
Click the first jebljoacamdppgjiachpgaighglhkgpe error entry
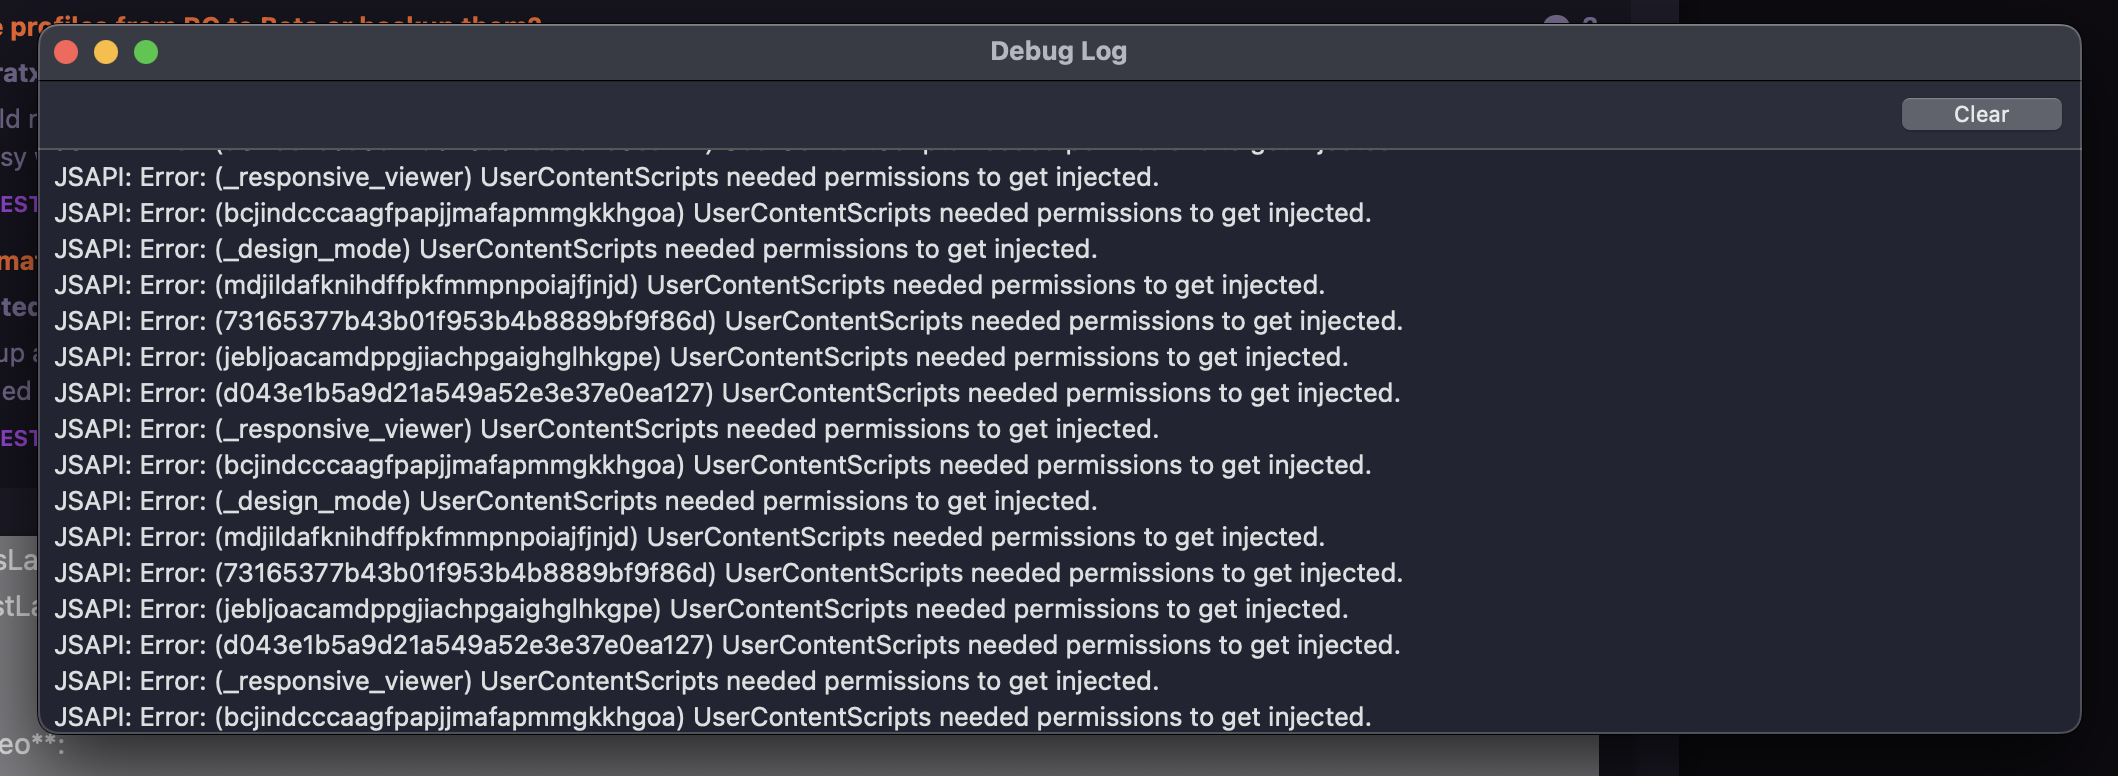(701, 358)
